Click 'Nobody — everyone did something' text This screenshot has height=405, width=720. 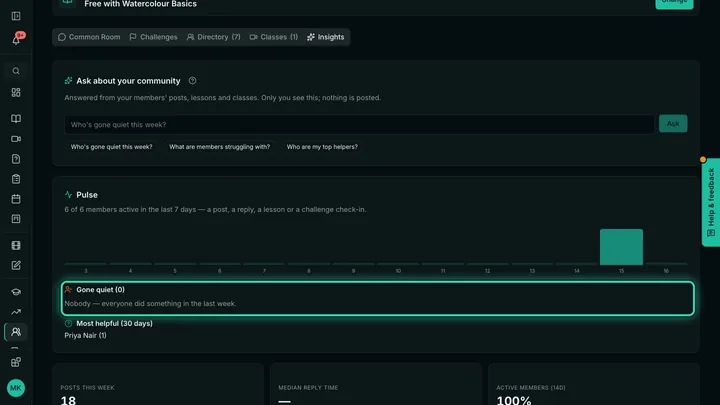[150, 304]
